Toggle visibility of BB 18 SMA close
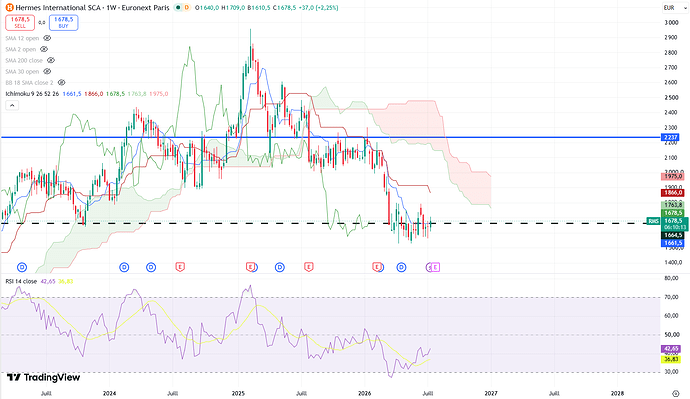Image resolution: width=690 pixels, height=399 pixels. [x=62, y=82]
